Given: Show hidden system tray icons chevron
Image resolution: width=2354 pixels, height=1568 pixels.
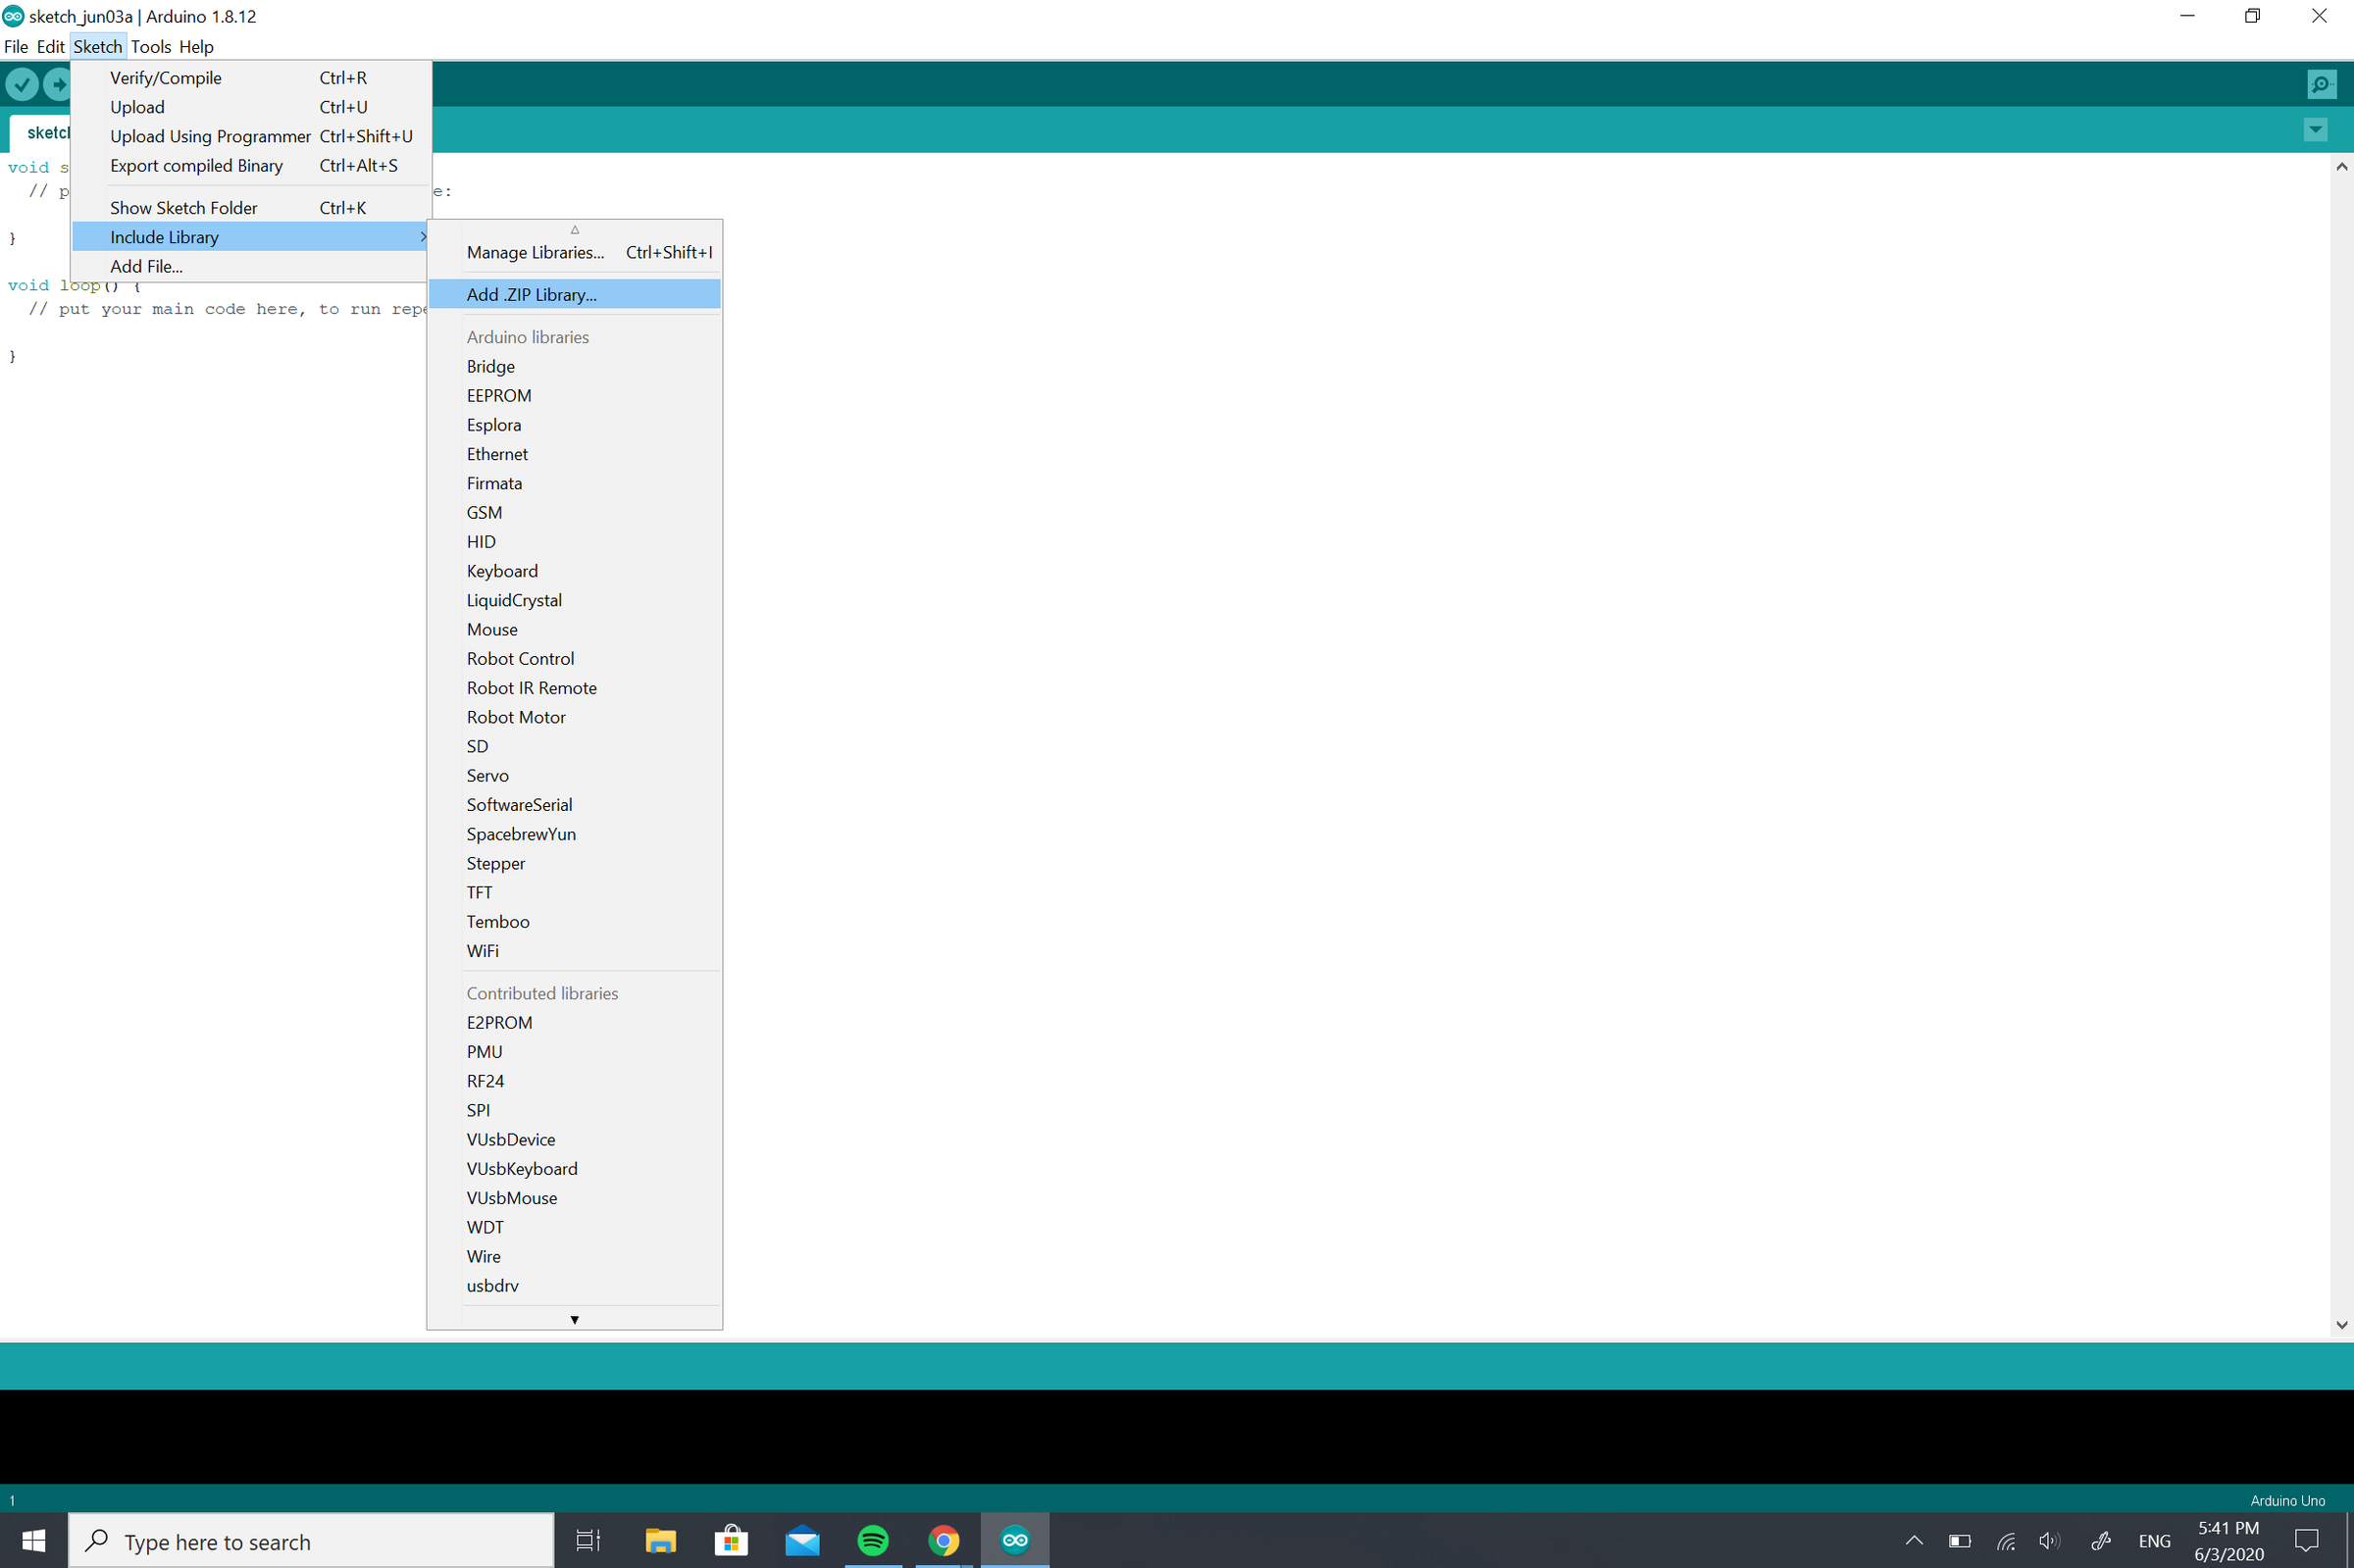Looking at the screenshot, I should (x=1913, y=1541).
